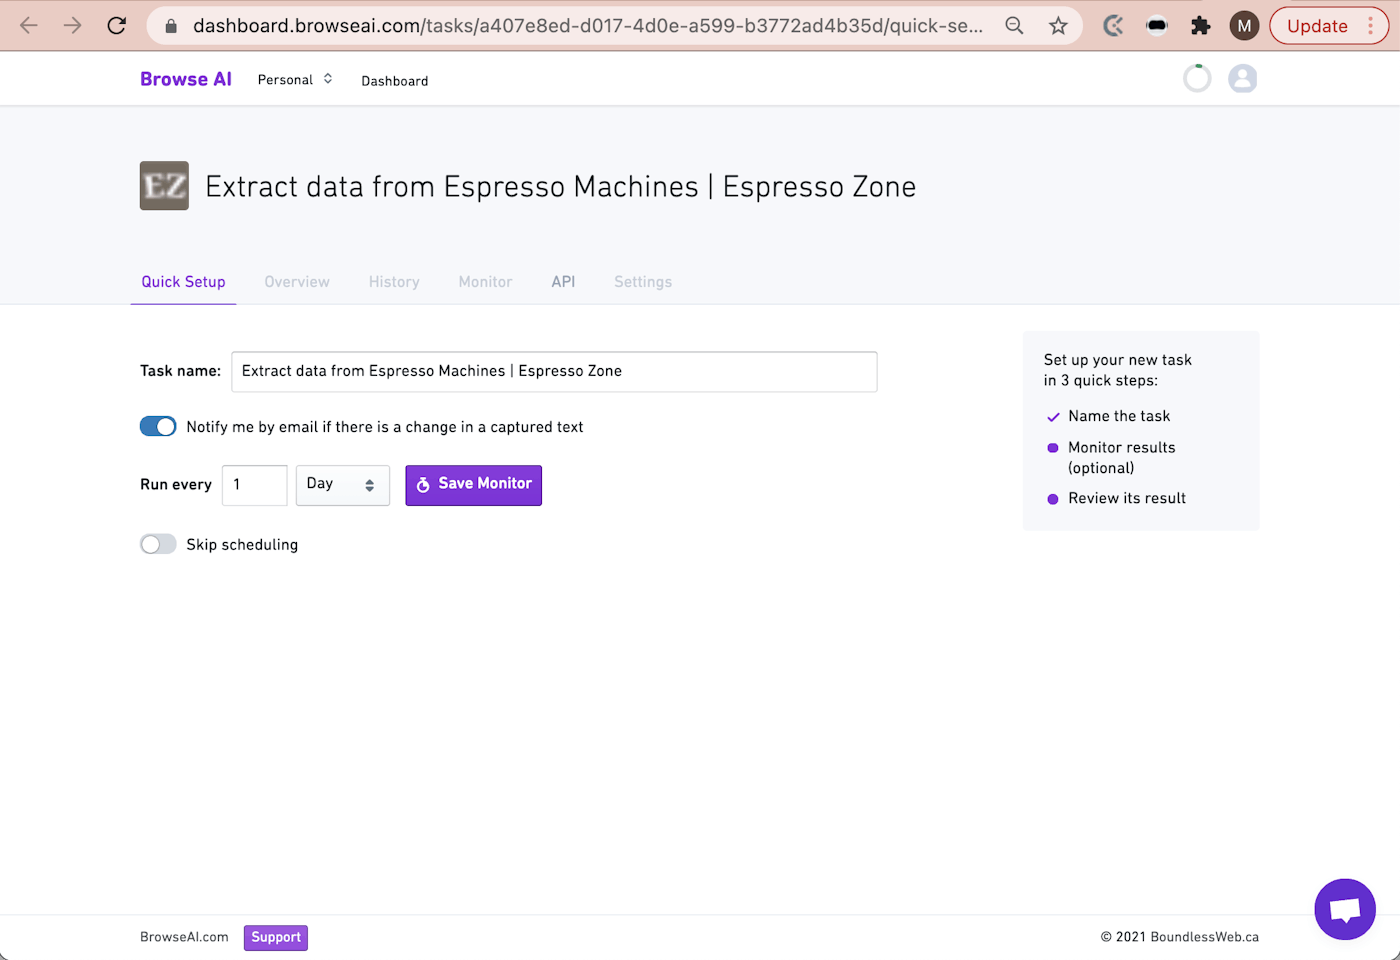Click the Support button in the footer

pyautogui.click(x=276, y=938)
